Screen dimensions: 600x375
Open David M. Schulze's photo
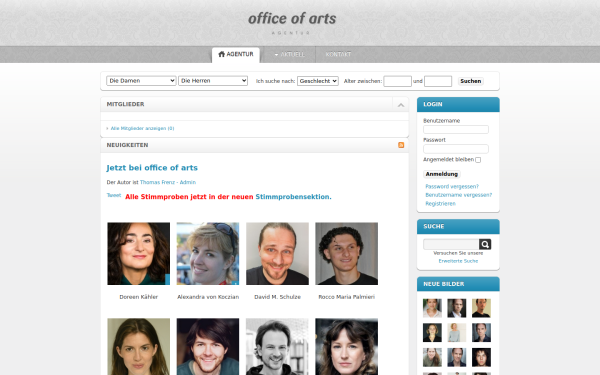[x=277, y=254]
